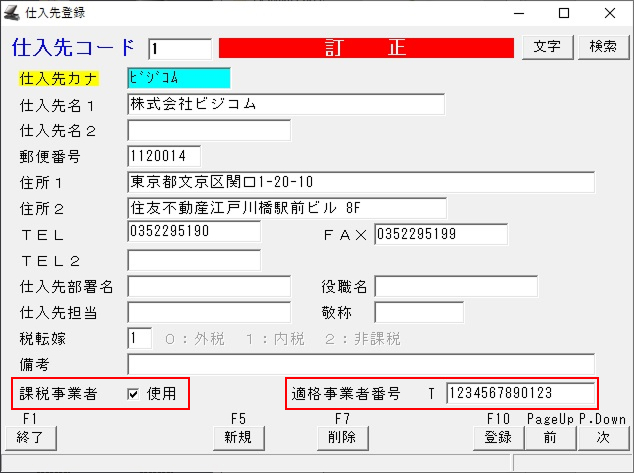The width and height of the screenshot is (634, 473).
Task: Toggle the 課税事業者 使用 checkbox
Action: coord(133,394)
